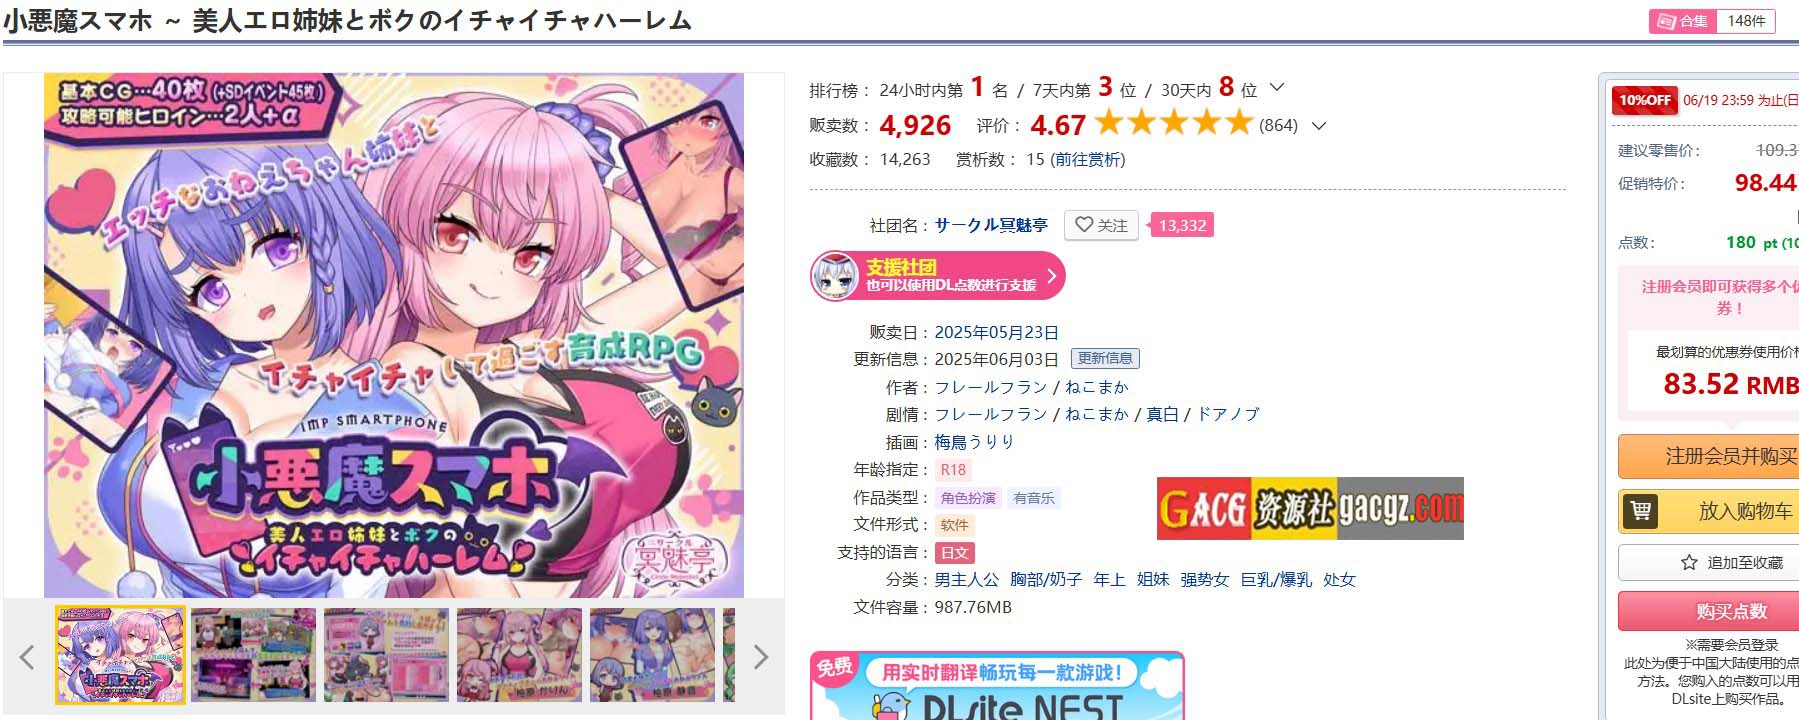Click the arrow on 支援社团 banner
Image resolution: width=1799 pixels, height=720 pixels.
click(x=1051, y=276)
